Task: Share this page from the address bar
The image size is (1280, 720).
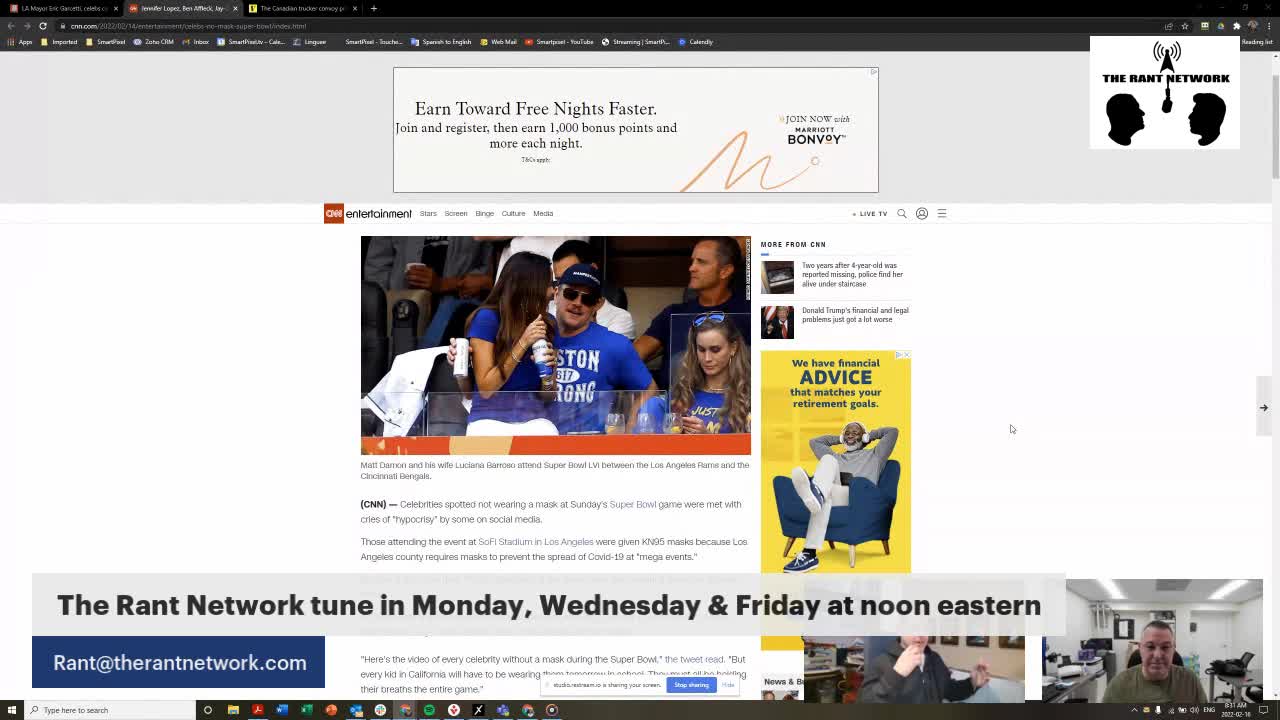Action: [x=1169, y=26]
